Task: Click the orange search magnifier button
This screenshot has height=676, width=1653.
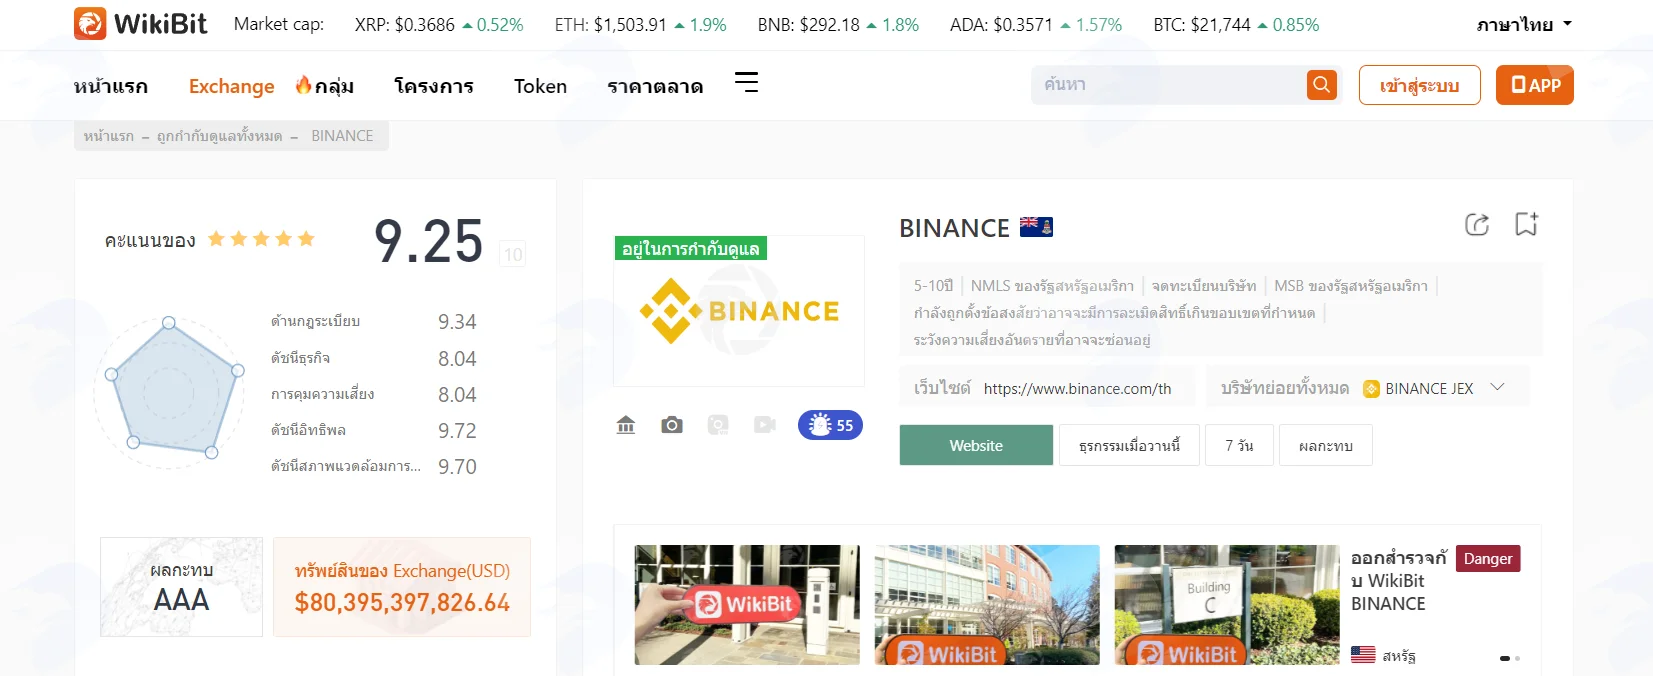Action: click(1321, 85)
